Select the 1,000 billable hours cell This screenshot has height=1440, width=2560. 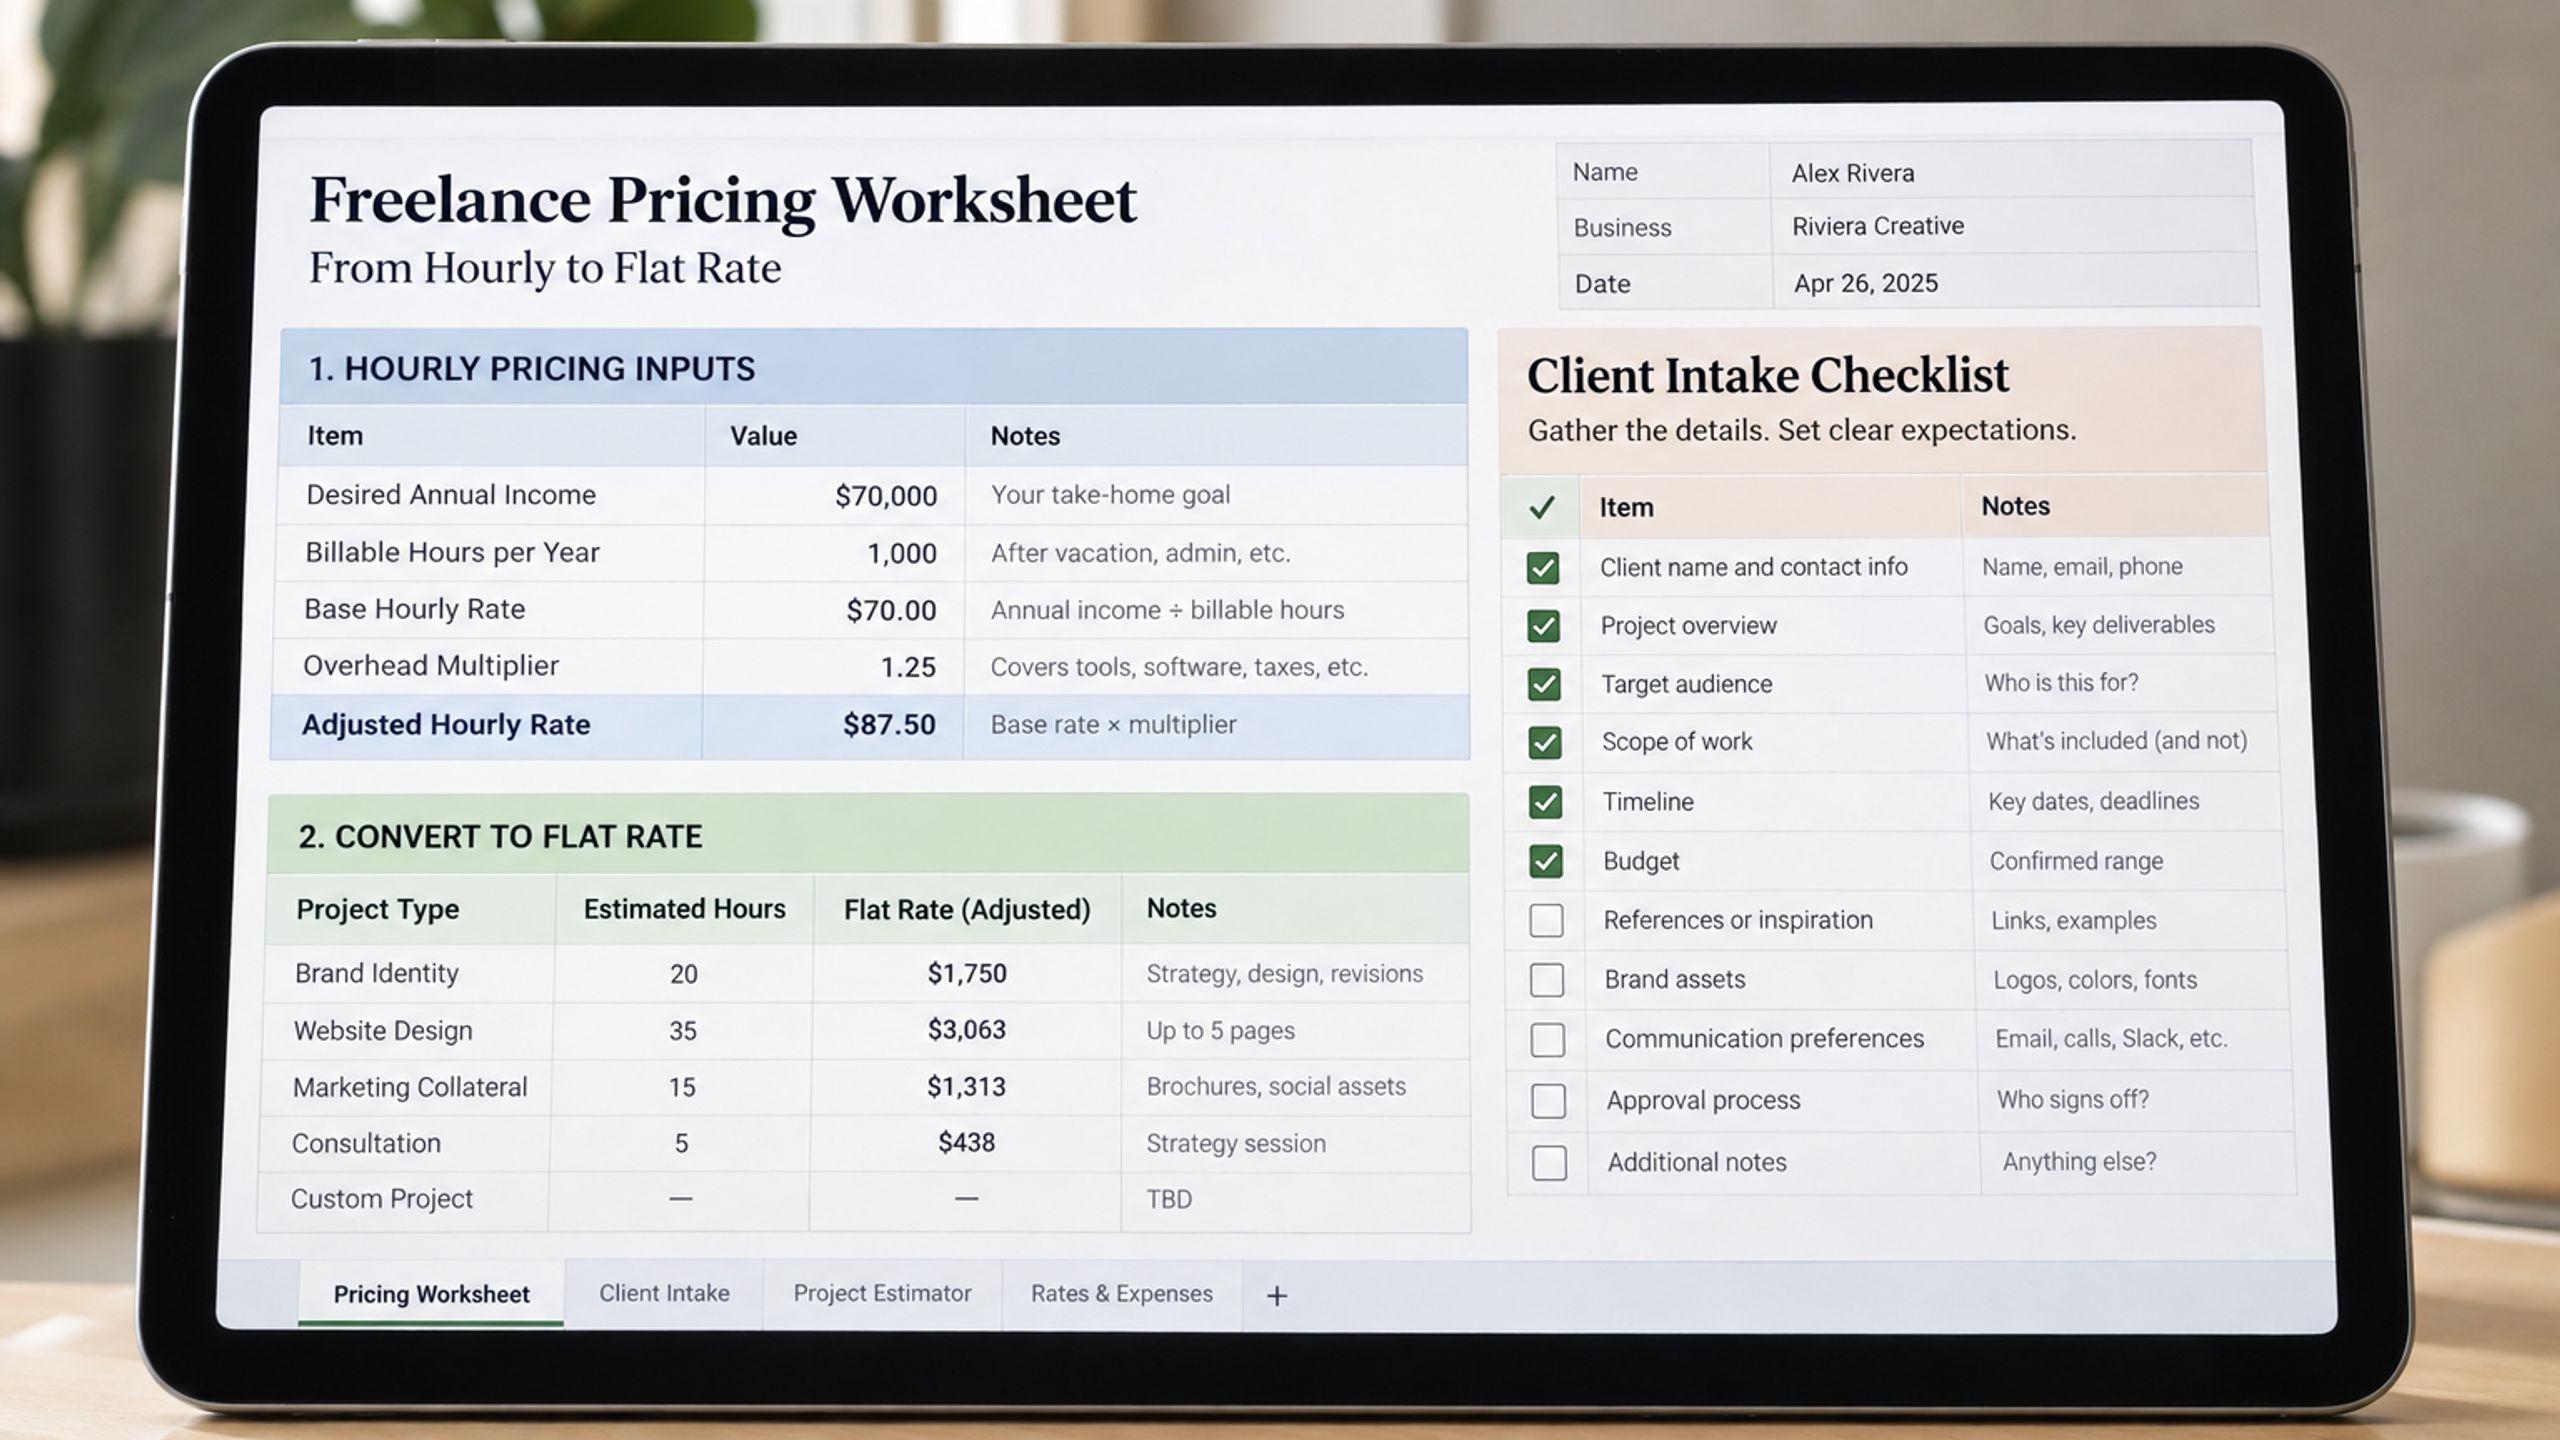pyautogui.click(x=833, y=553)
